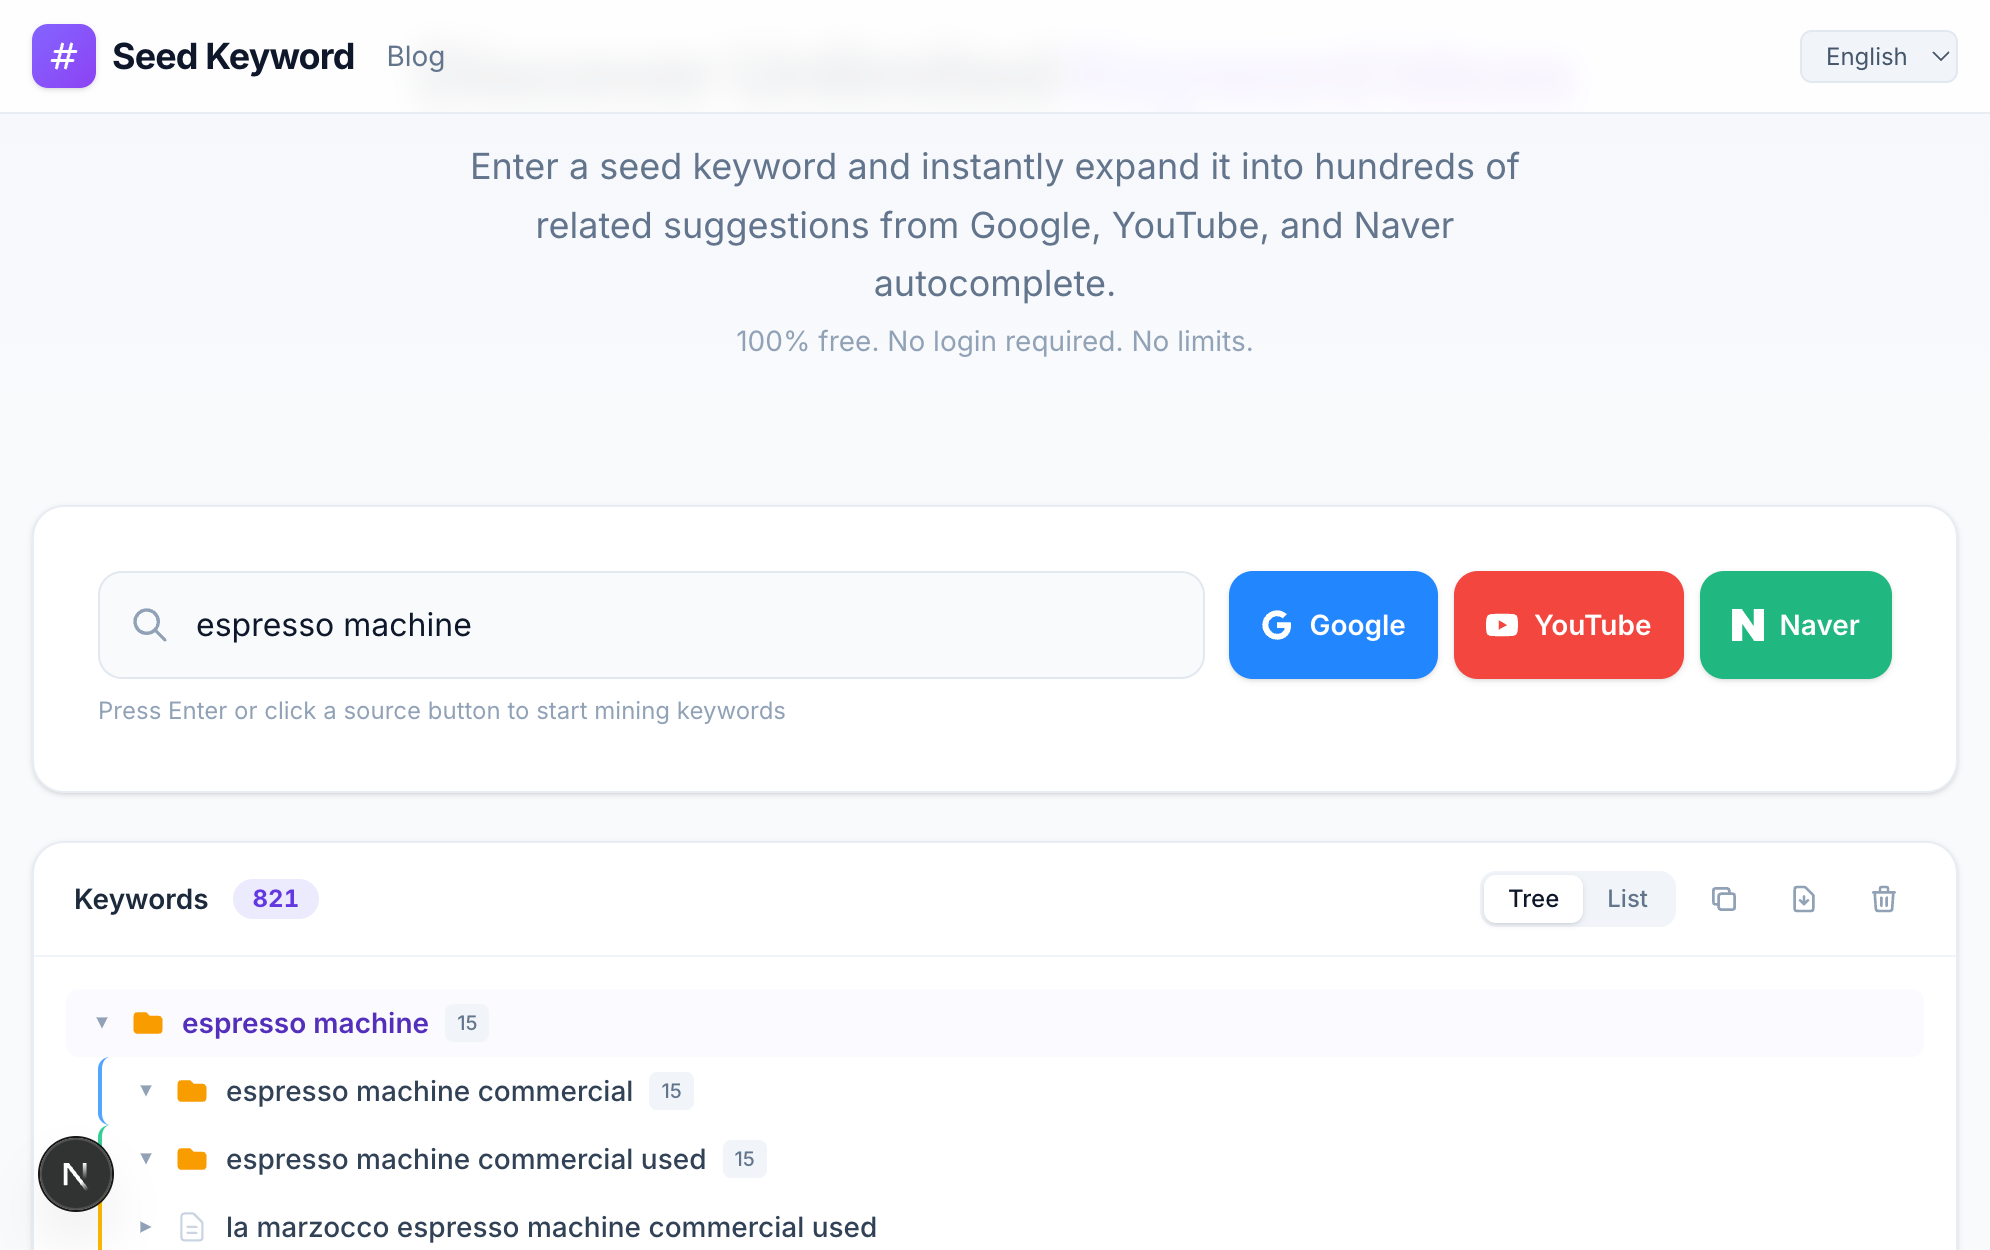
Task: Click the purple hashtag Seed Keyword logo
Action: pyautogui.click(x=64, y=56)
